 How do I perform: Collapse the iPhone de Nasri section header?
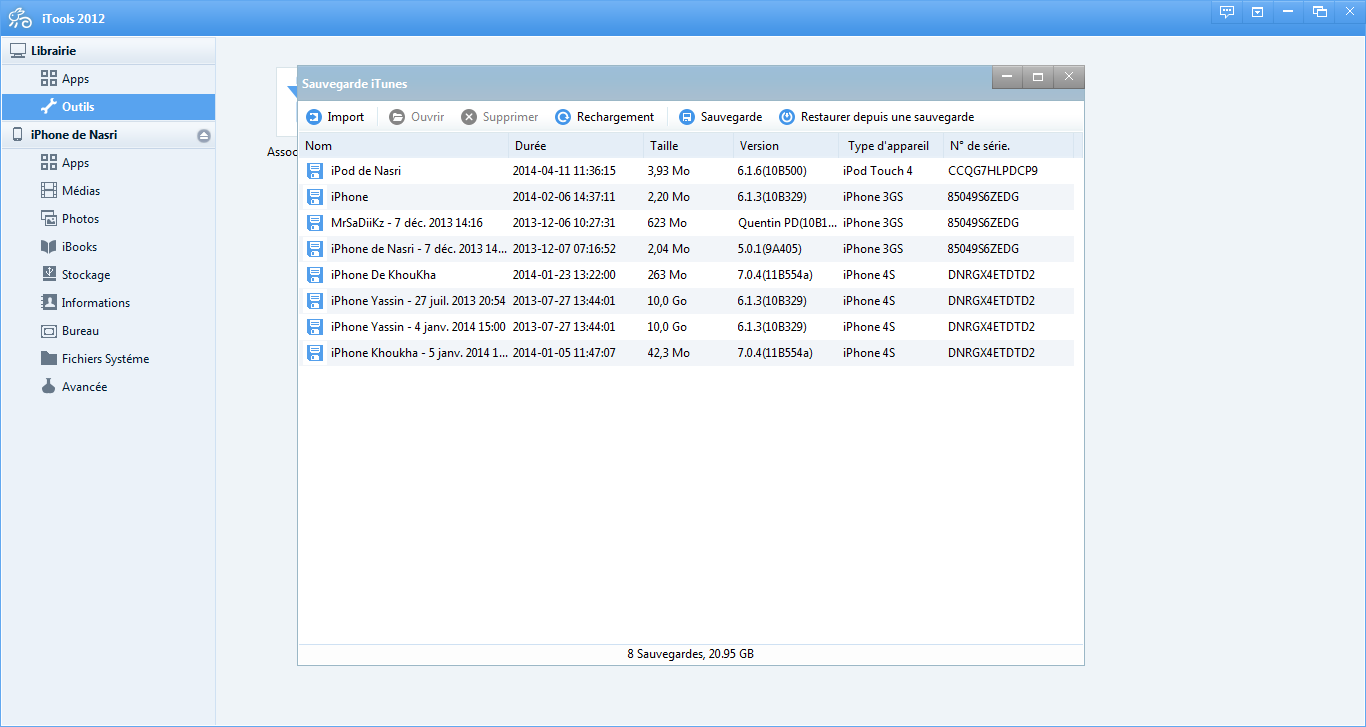tap(108, 135)
